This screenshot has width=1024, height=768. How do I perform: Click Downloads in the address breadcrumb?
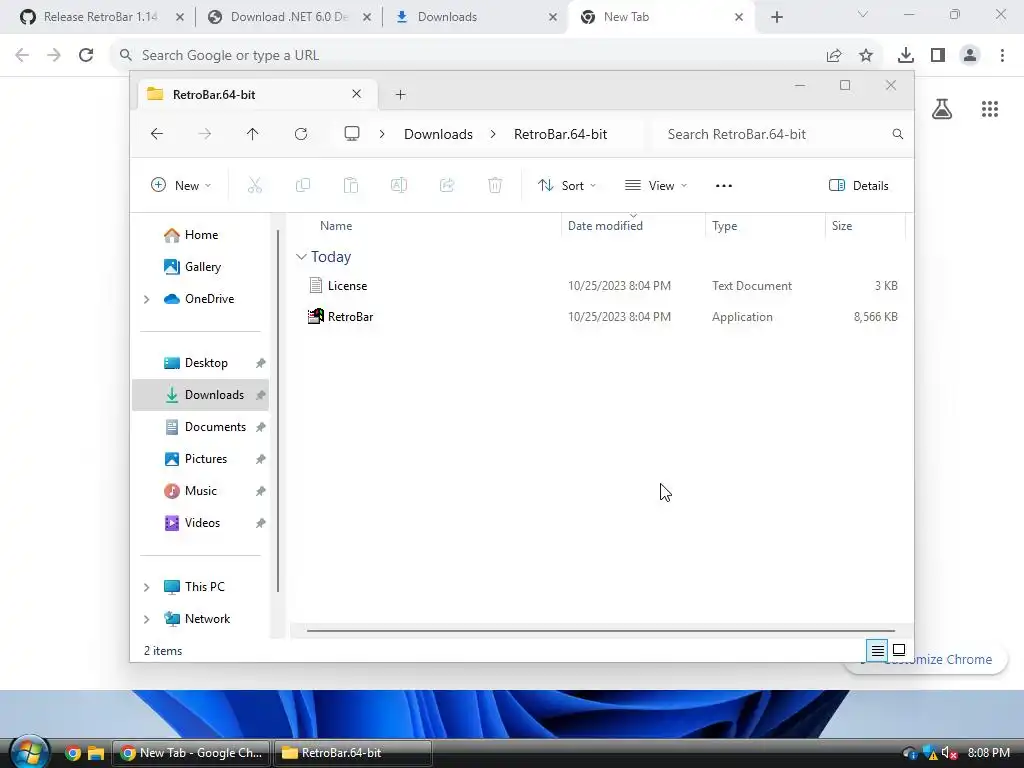(x=438, y=134)
